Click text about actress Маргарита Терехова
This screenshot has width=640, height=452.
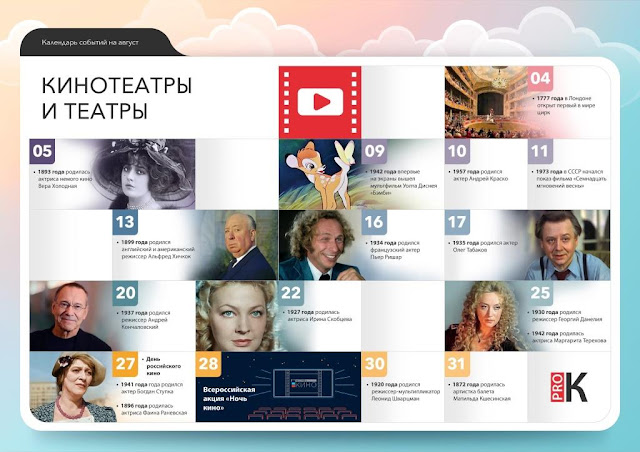pyautogui.click(x=567, y=337)
